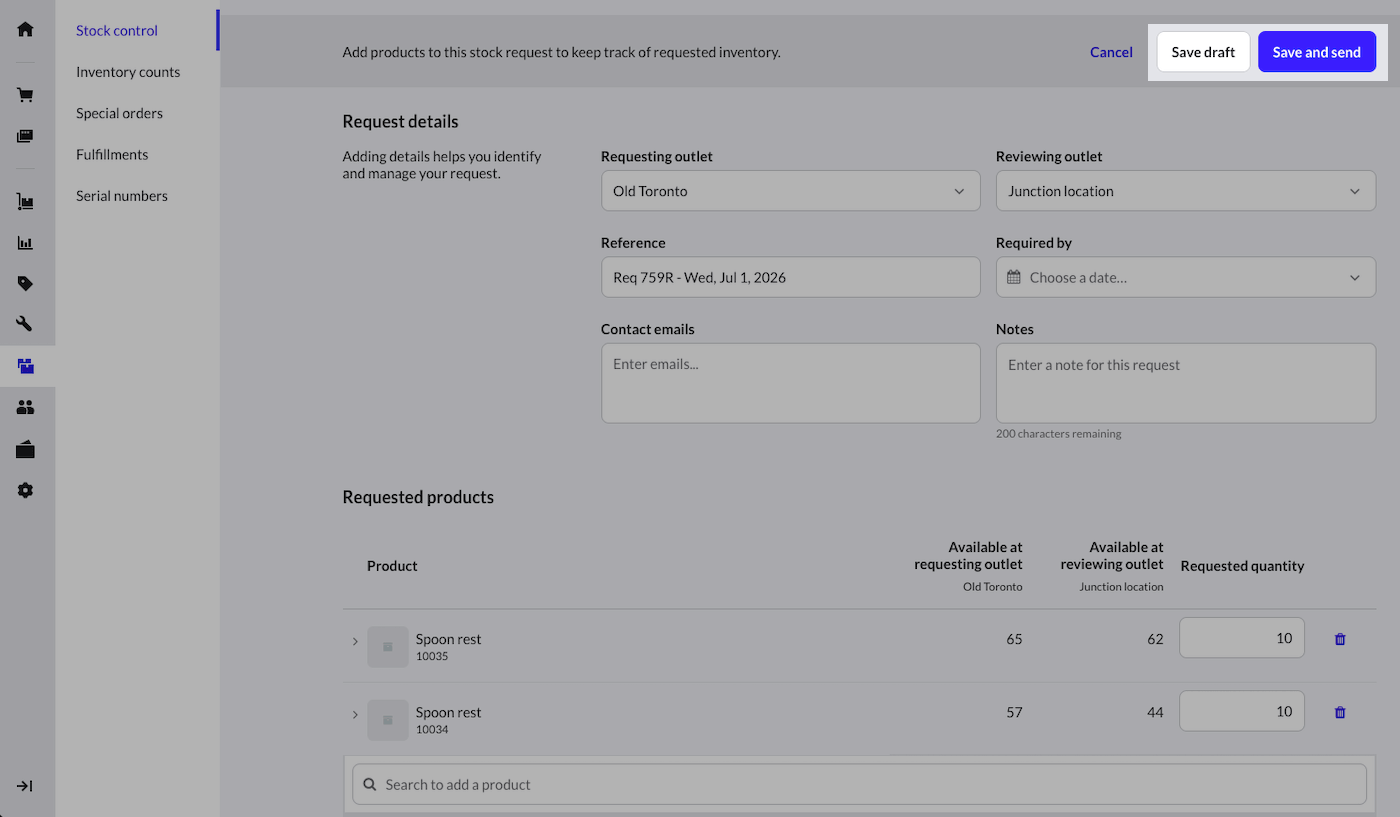
Task: Click requested quantity for Spoon rest 10034
Action: 1242,711
